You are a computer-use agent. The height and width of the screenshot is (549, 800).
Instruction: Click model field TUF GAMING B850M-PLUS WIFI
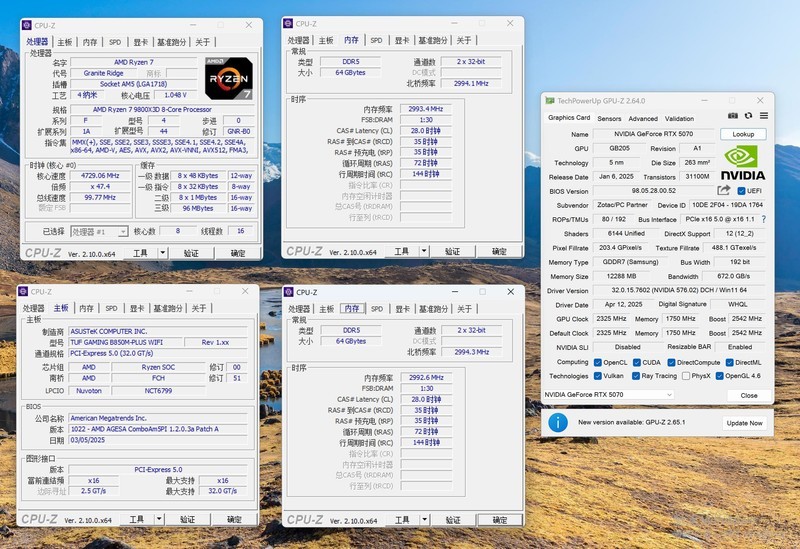125,342
